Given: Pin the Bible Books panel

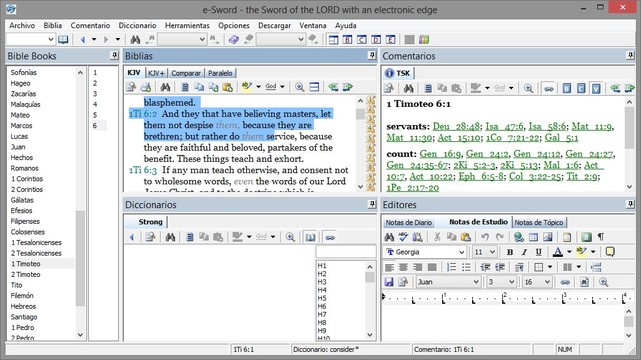Looking at the screenshot, I should pos(114,56).
